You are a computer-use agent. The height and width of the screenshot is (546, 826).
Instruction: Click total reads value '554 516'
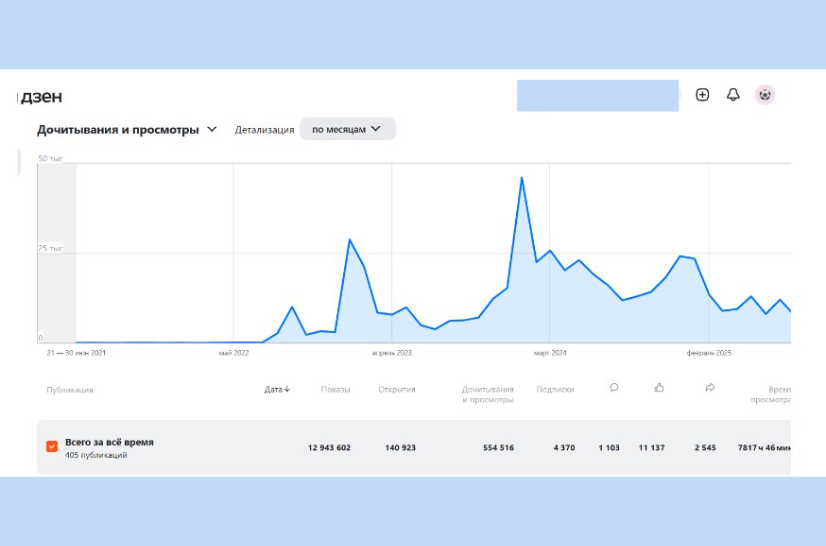[498, 448]
